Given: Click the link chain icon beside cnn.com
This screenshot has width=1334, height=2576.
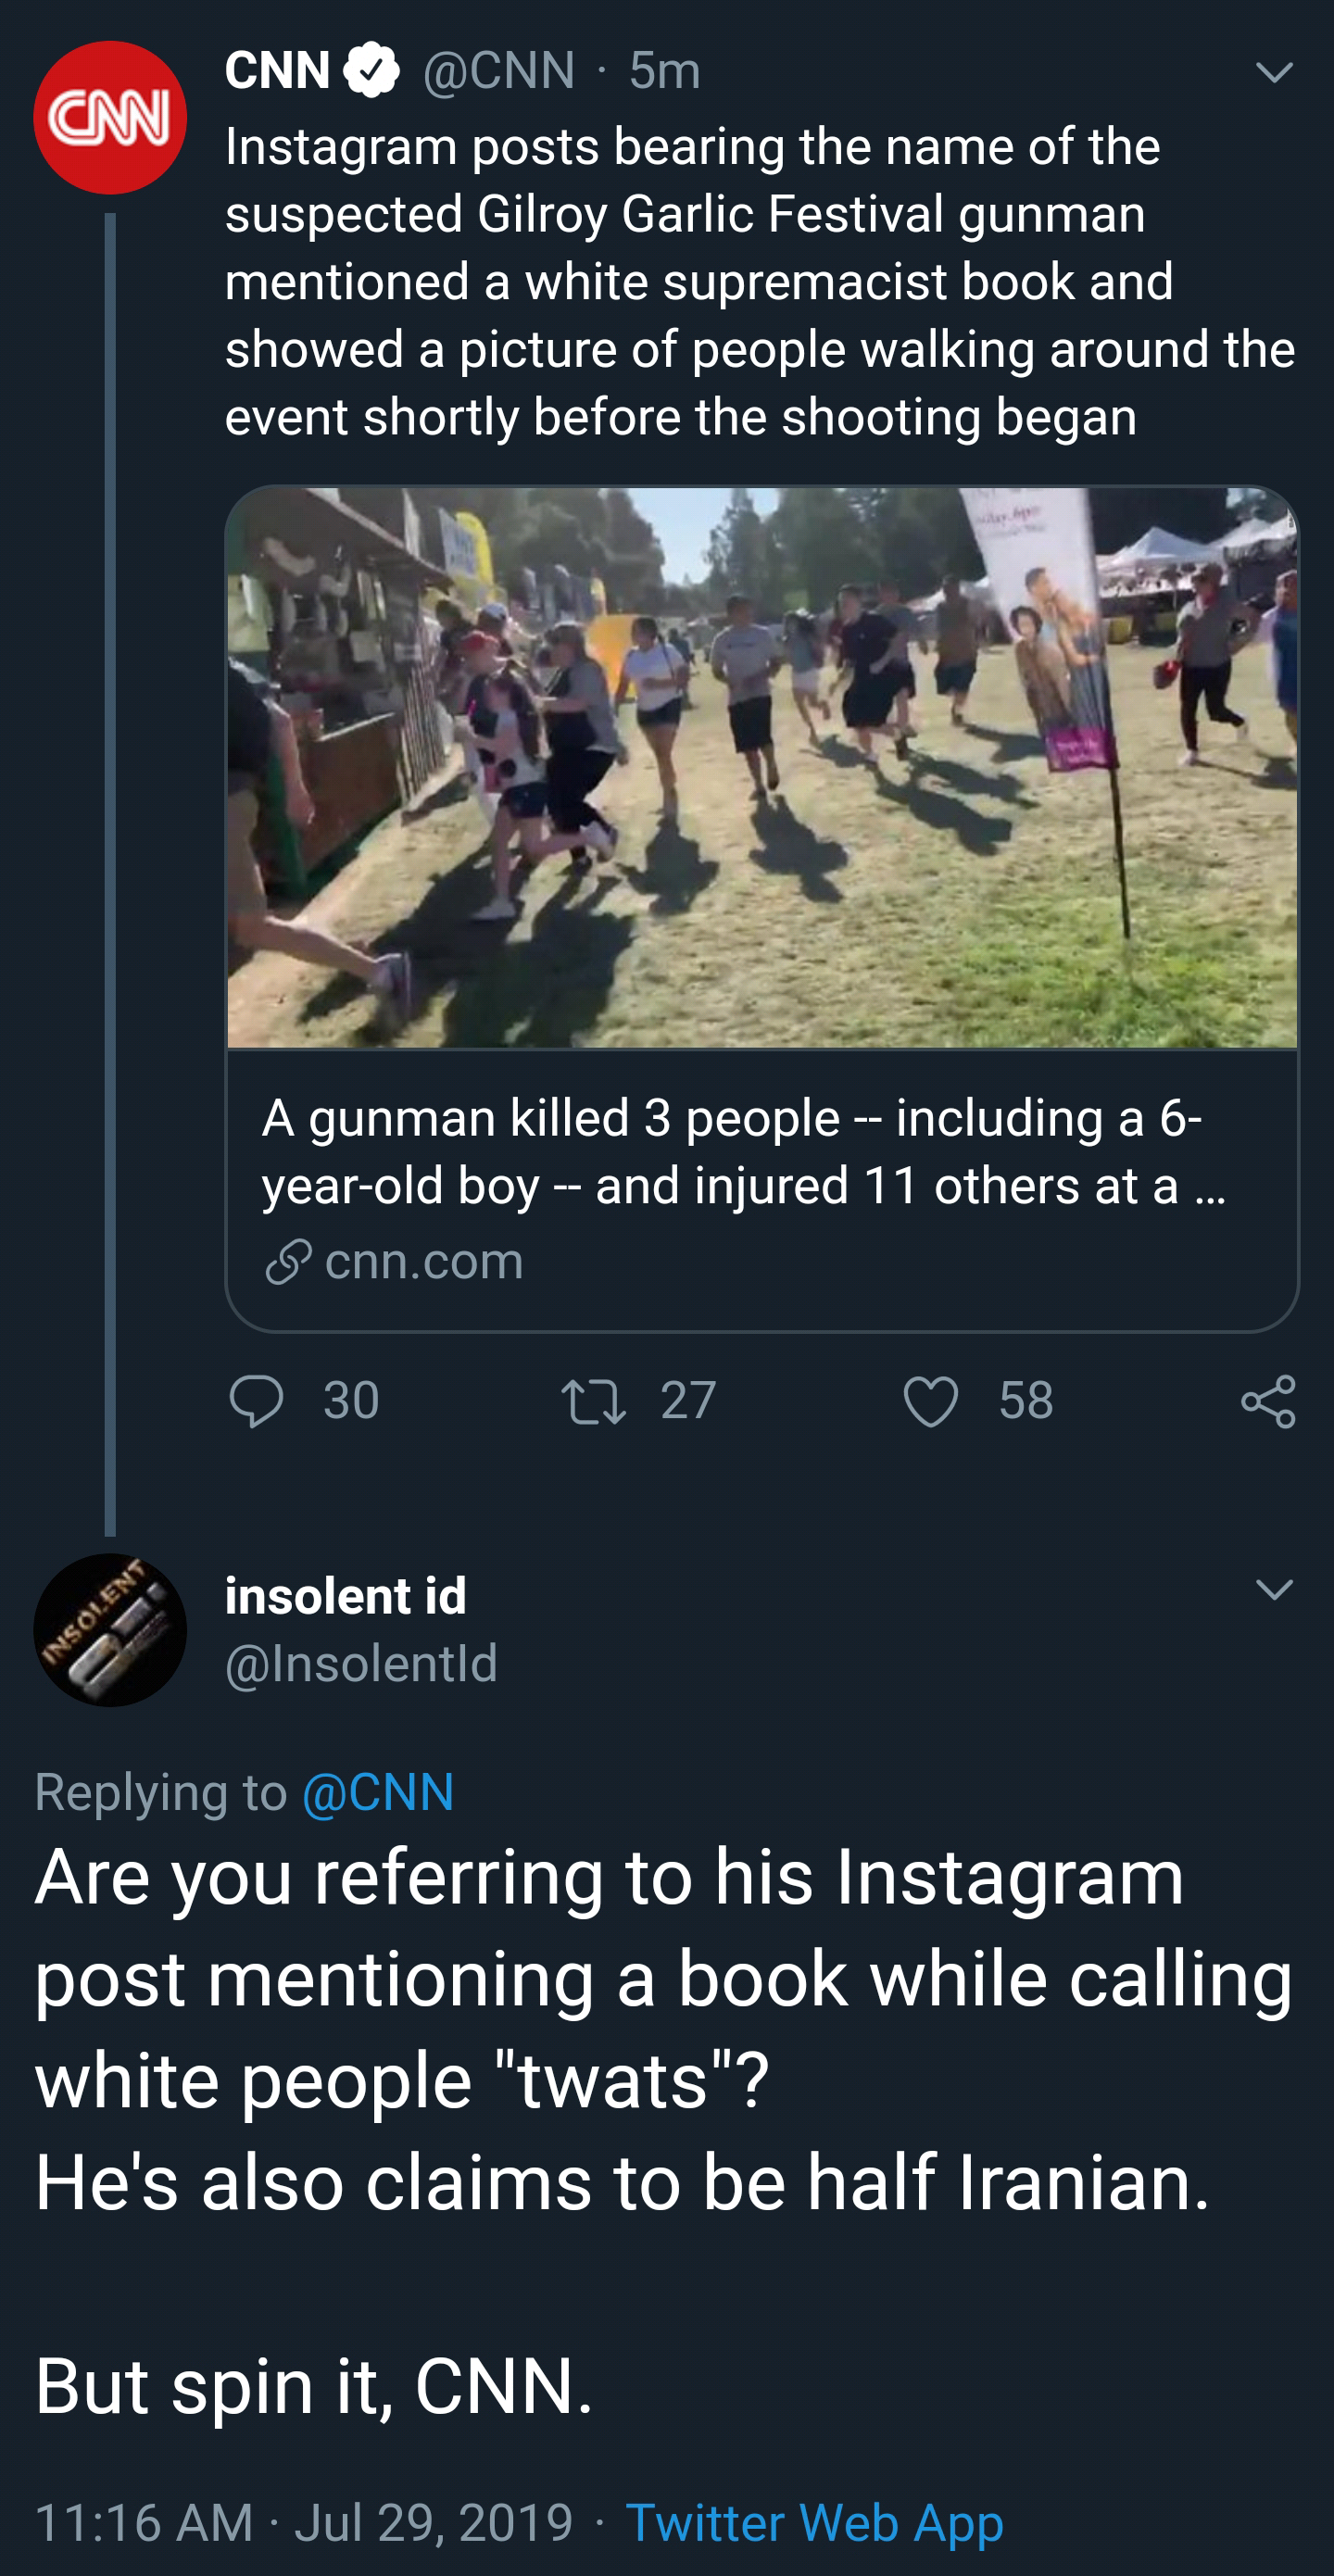Looking at the screenshot, I should pyautogui.click(x=289, y=1261).
